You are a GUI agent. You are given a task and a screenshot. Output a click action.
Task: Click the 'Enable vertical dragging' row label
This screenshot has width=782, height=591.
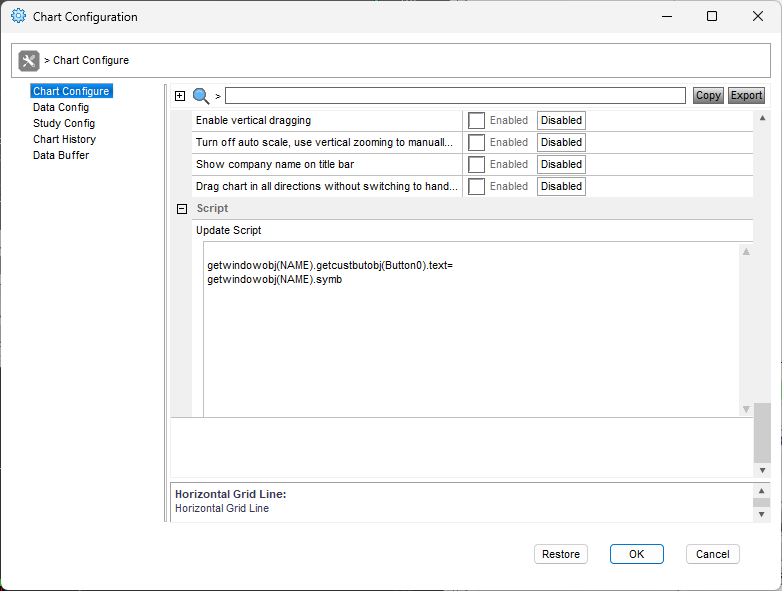253,121
